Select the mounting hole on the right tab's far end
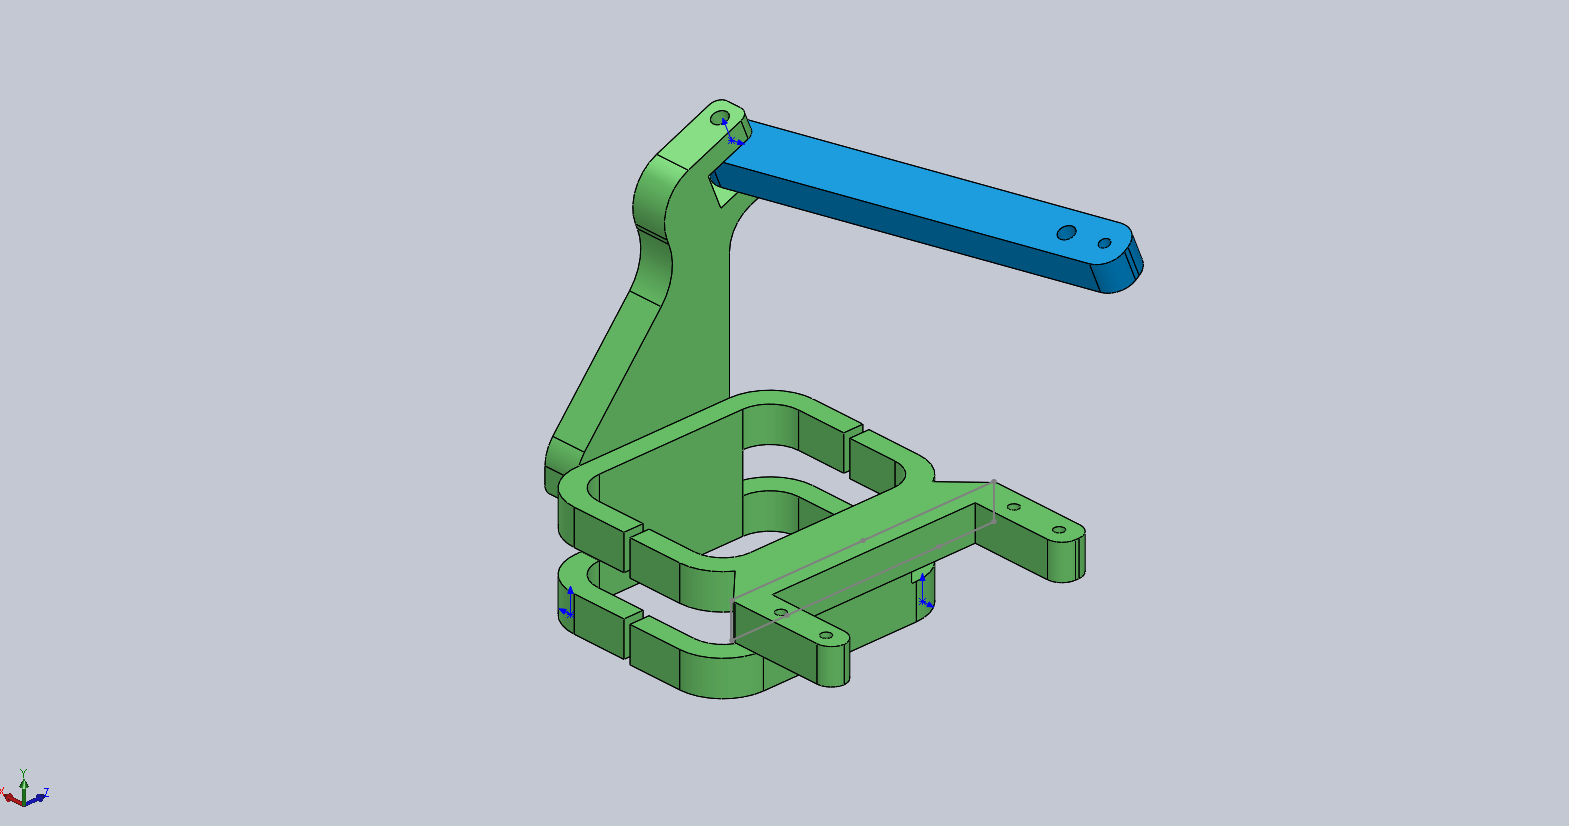Screen dimensions: 1569x826 click(1058, 529)
